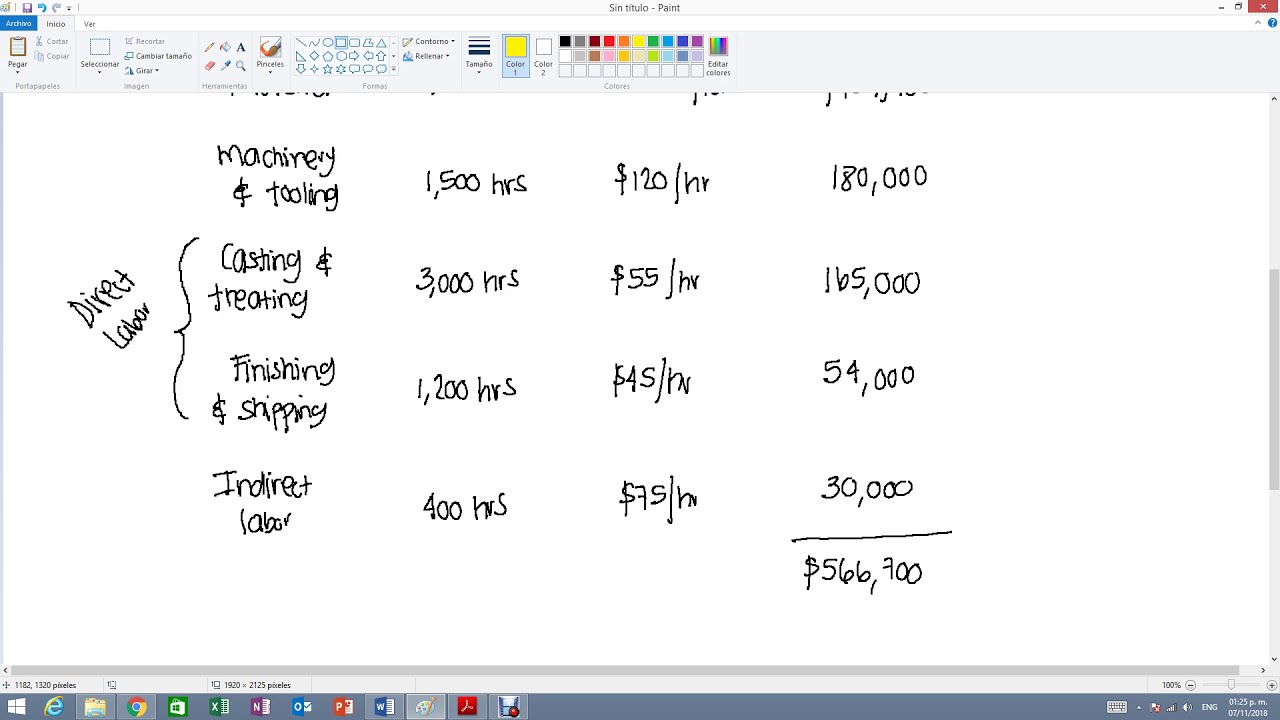Open the Tamaño line size dropdown
Image resolution: width=1280 pixels, height=720 pixels.
click(479, 55)
